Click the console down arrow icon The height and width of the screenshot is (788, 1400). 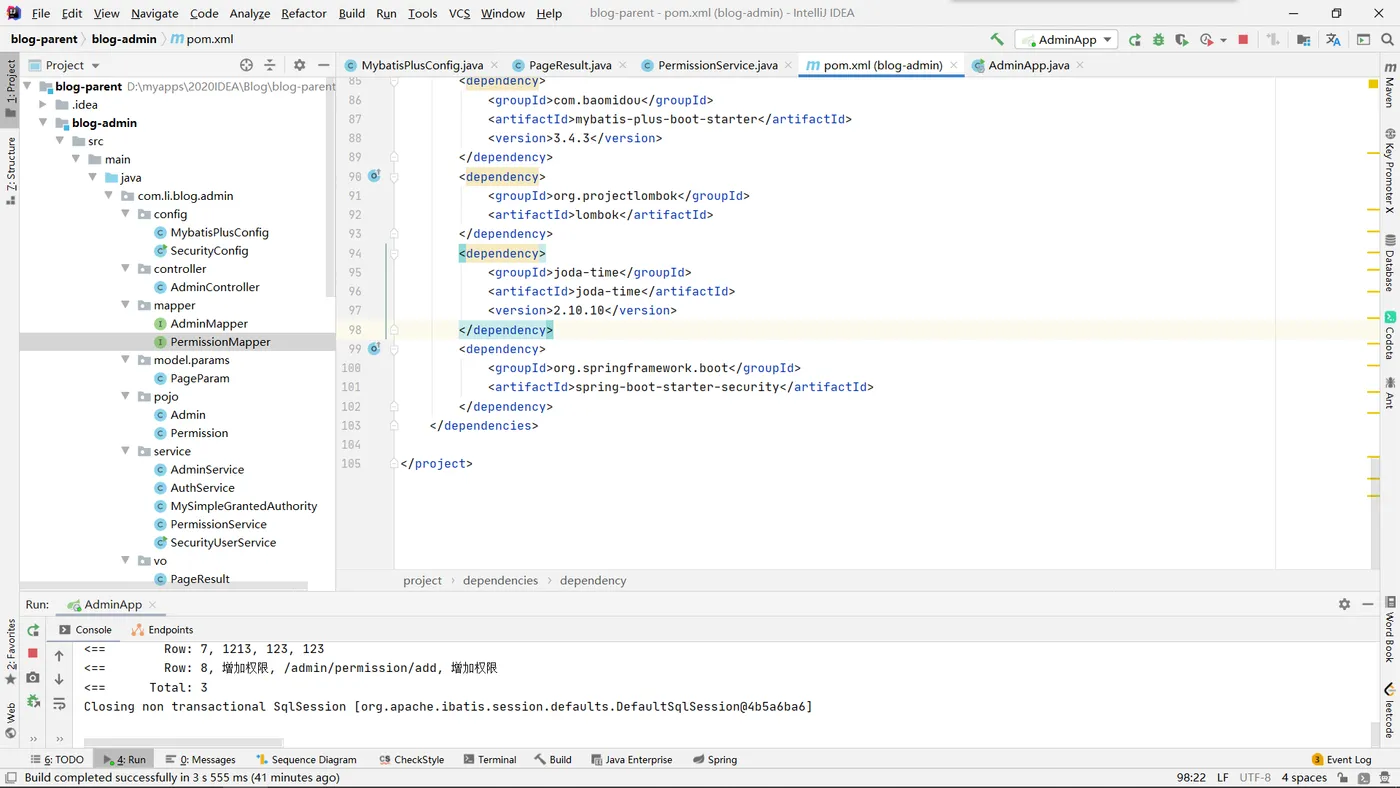pos(59,680)
